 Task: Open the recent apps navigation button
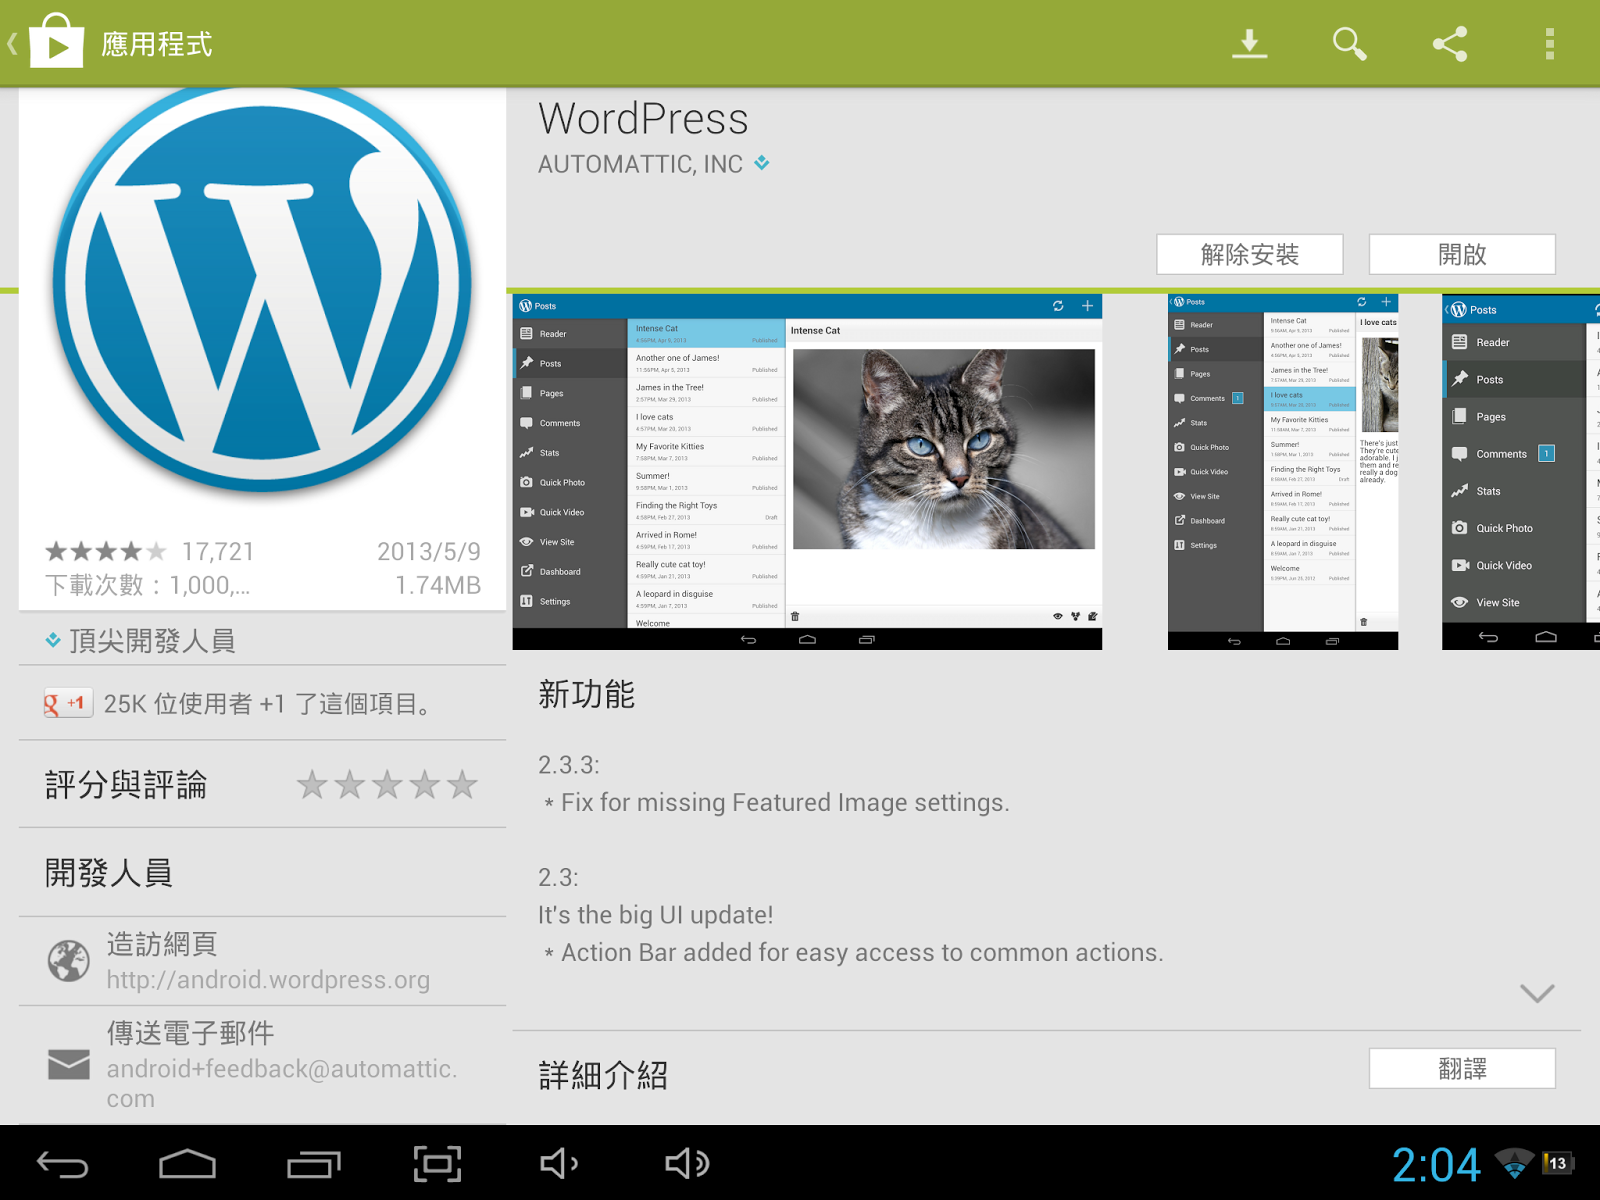pyautogui.click(x=313, y=1164)
